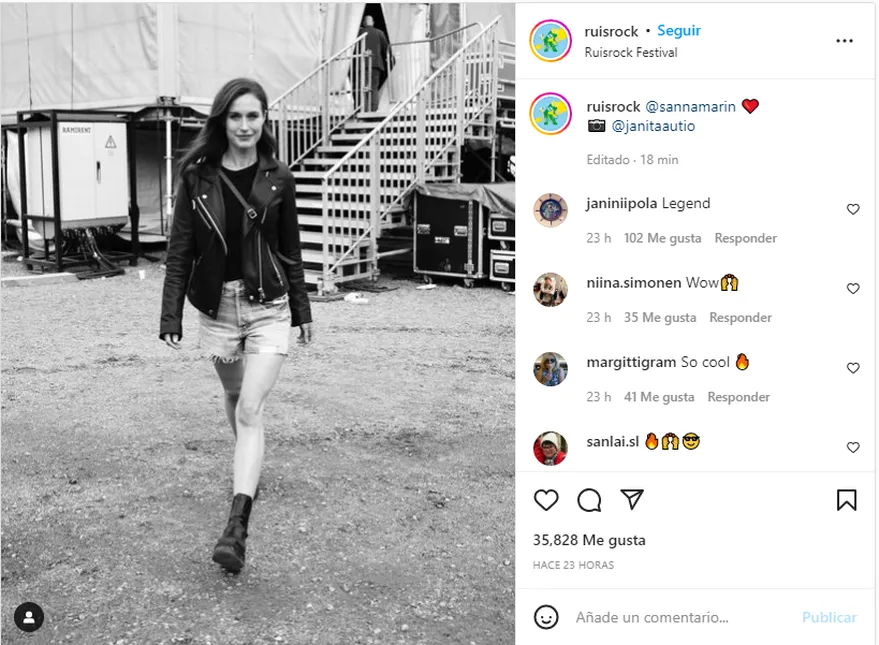The width and height of the screenshot is (879, 645).
Task: Follow ruisrock with the Seguir button
Action: click(679, 31)
